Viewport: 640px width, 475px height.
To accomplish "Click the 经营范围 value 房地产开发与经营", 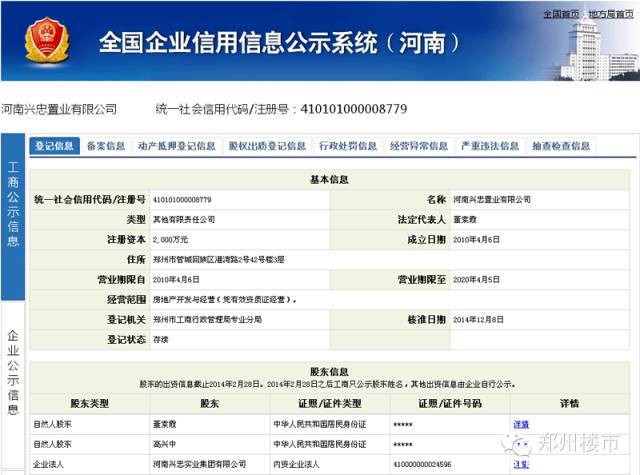I will pos(224,300).
